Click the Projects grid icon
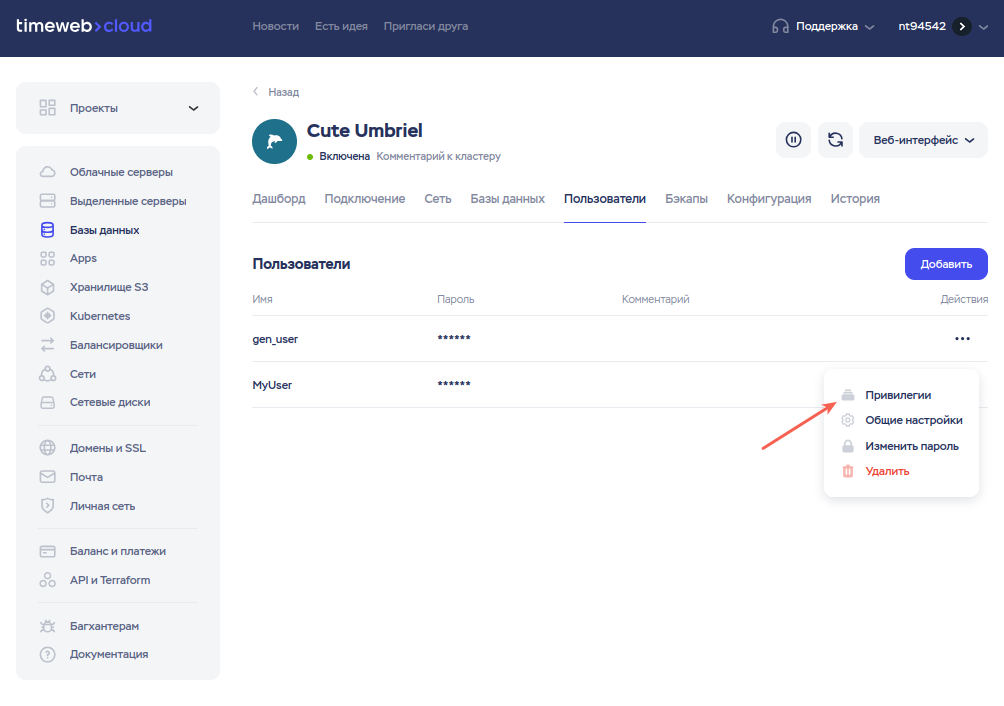 [47, 108]
